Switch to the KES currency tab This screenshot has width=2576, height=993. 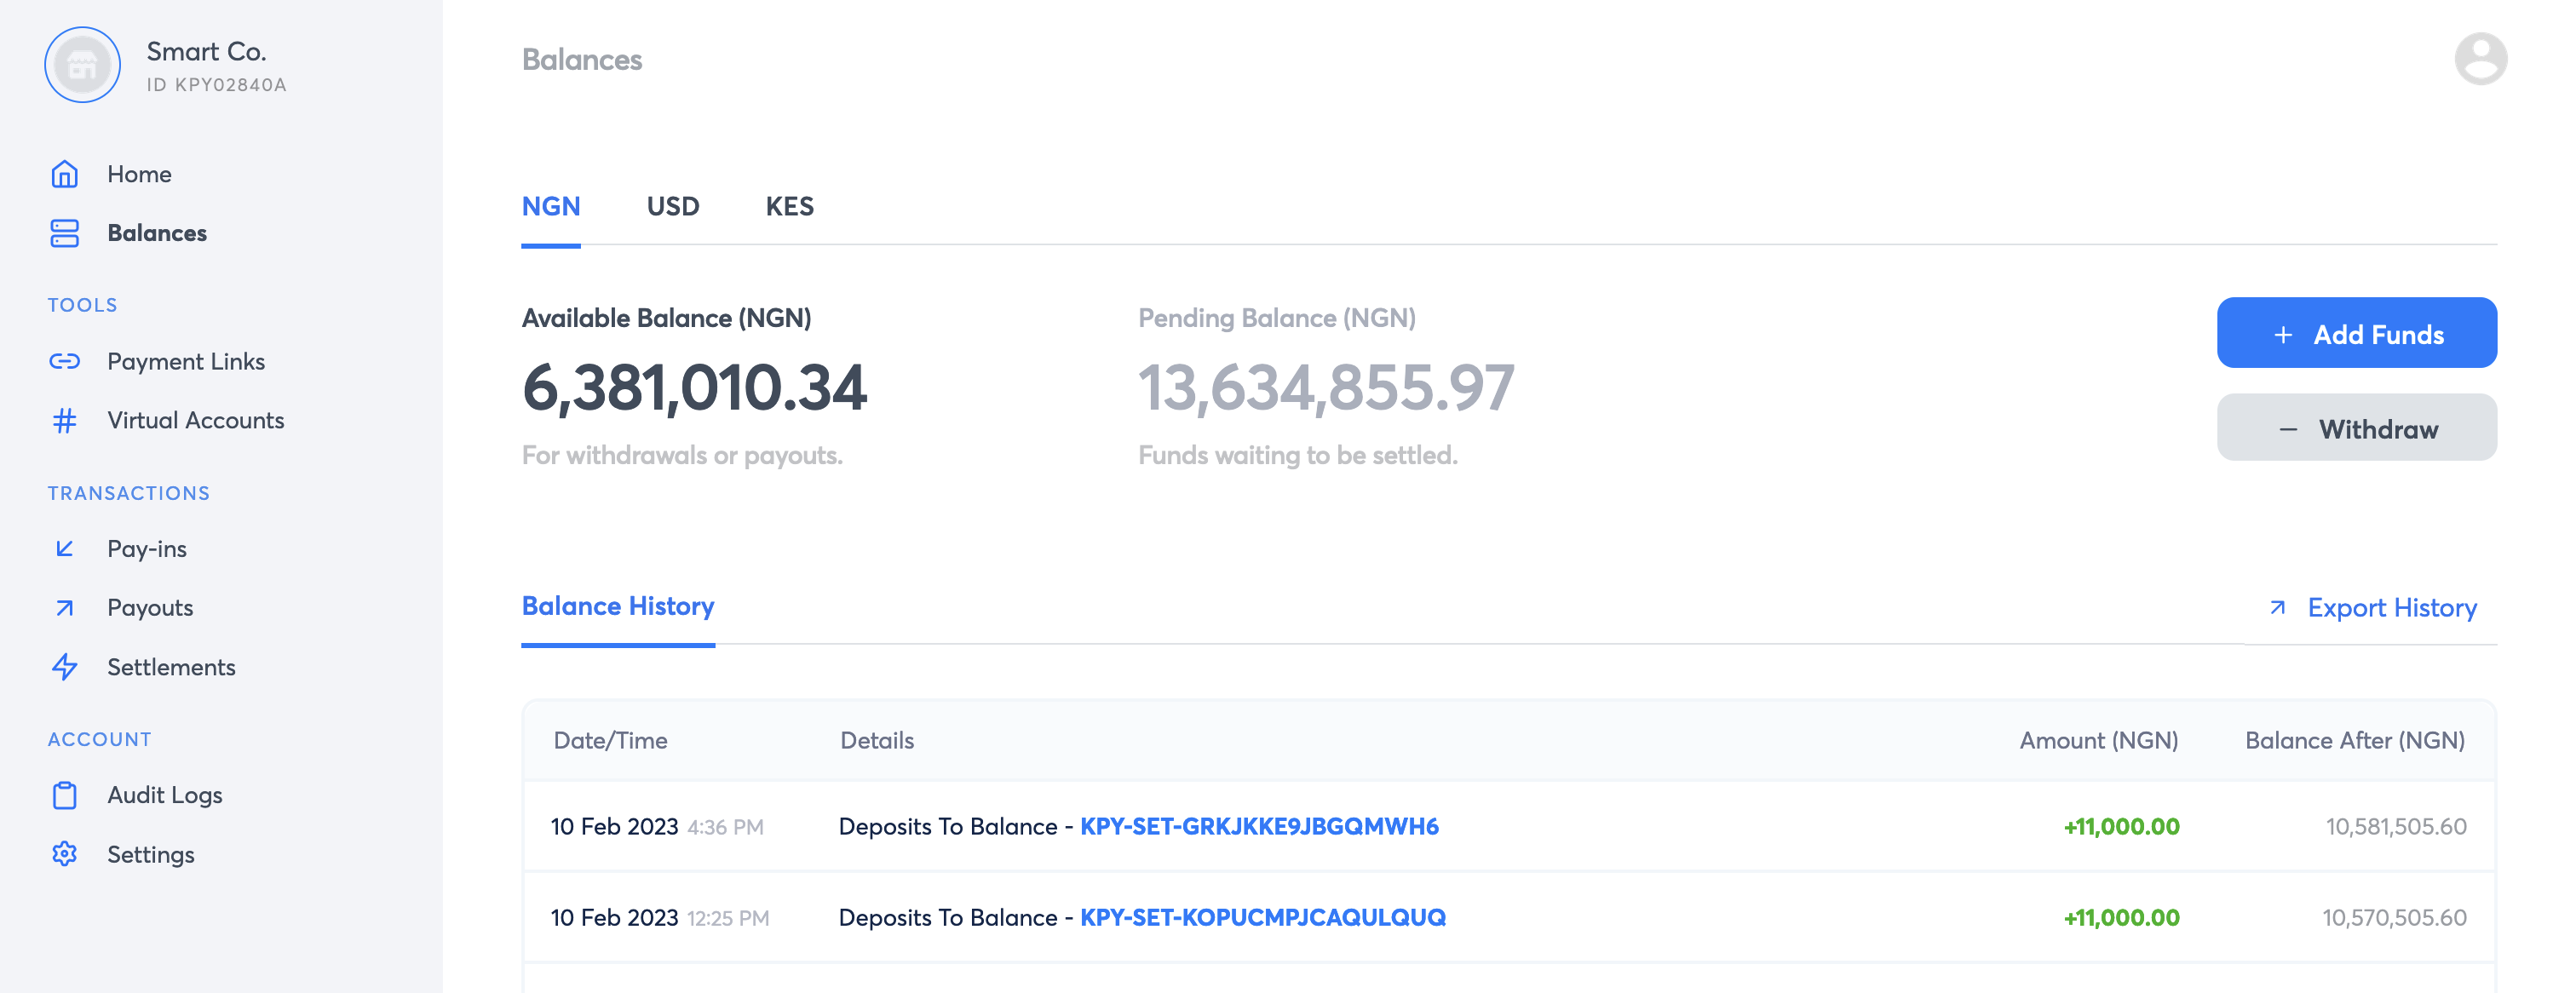(x=789, y=206)
